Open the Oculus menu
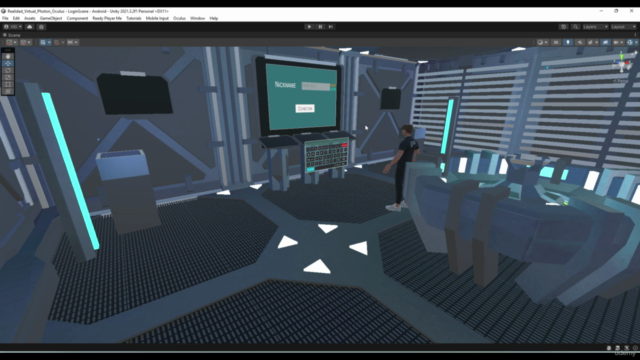640x360 pixels. (179, 18)
